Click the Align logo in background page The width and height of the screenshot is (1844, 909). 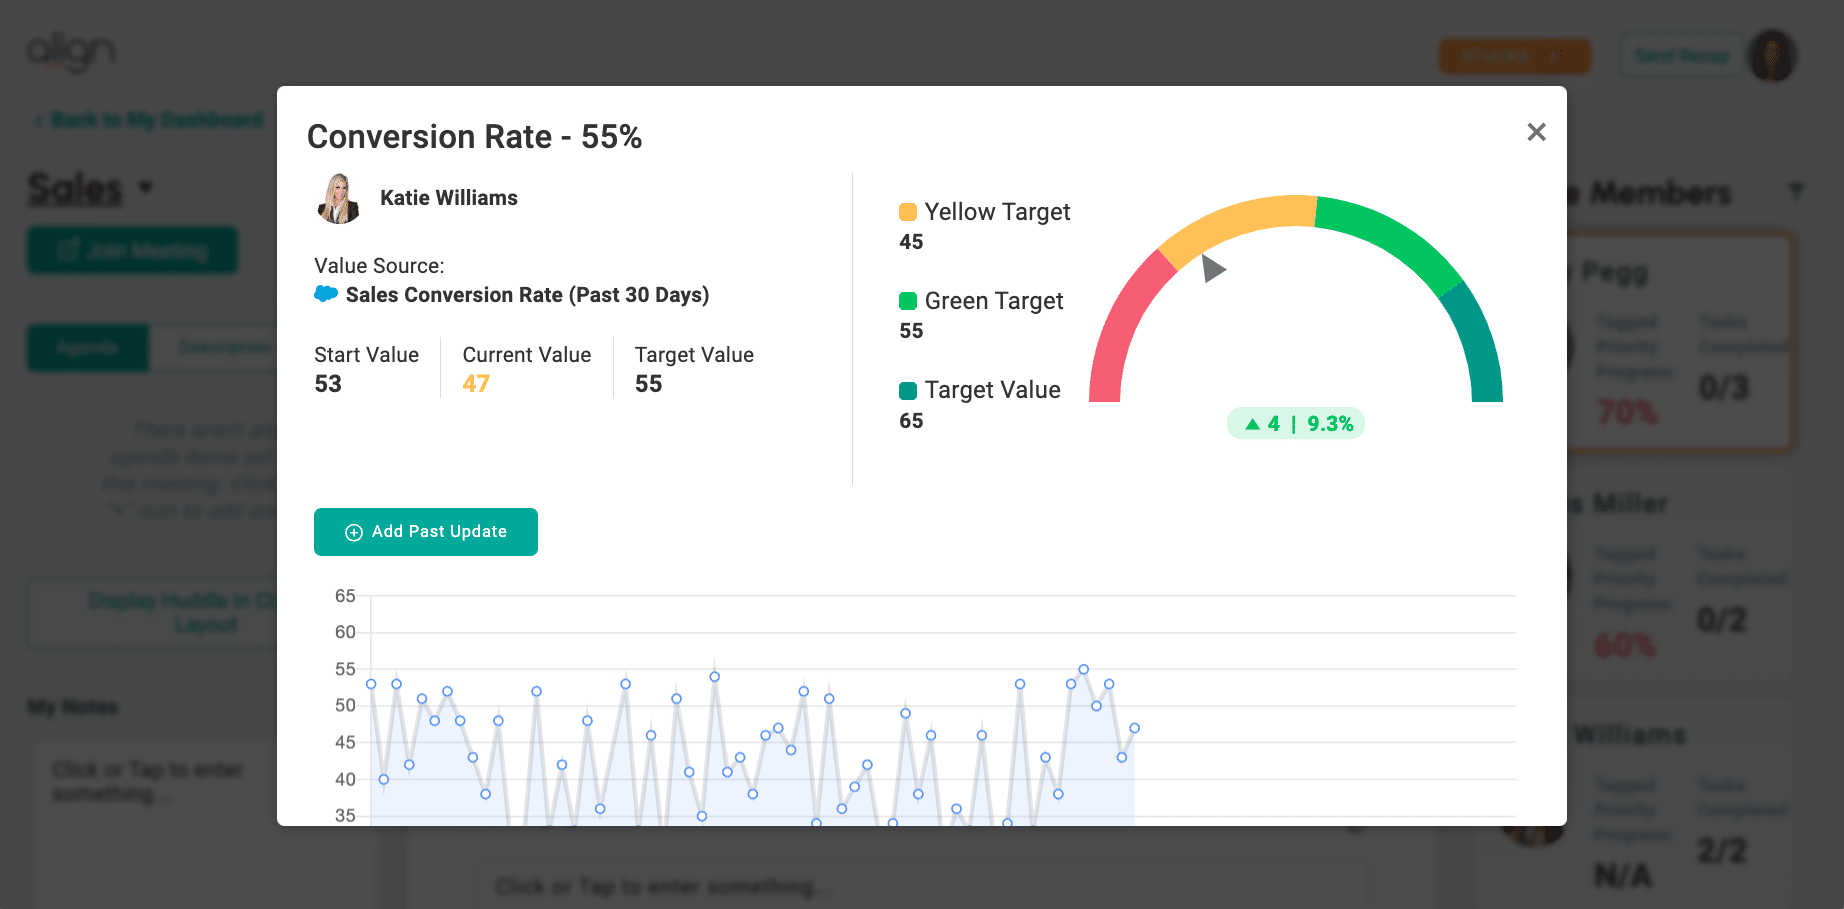click(x=71, y=52)
